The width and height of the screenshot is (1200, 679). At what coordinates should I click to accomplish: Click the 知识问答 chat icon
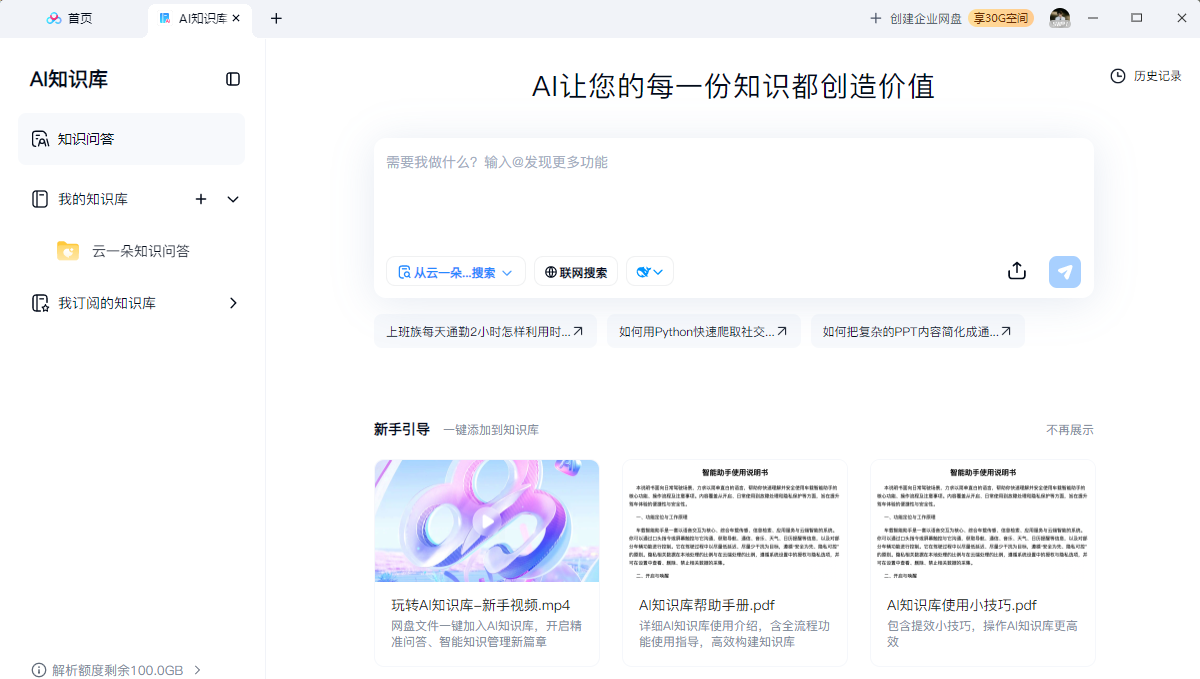(40, 139)
